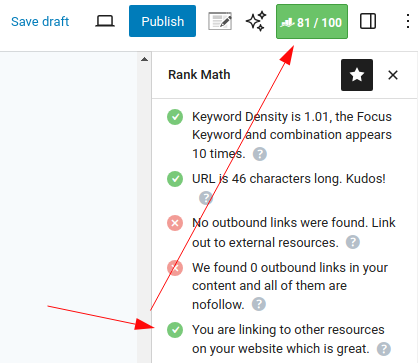Open Rank Math score 81 / 100
Image resolution: width=418 pixels, height=363 pixels.
tap(312, 22)
